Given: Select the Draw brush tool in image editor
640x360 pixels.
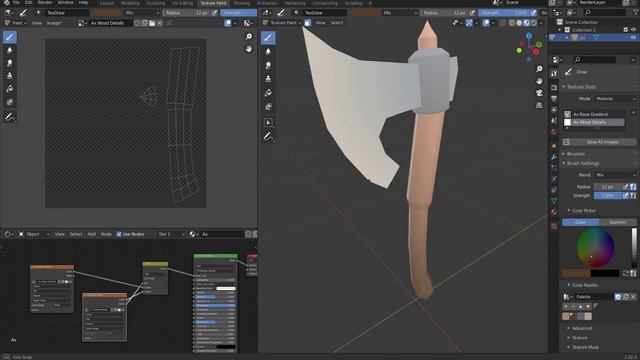Looking at the screenshot, I should 10,37.
